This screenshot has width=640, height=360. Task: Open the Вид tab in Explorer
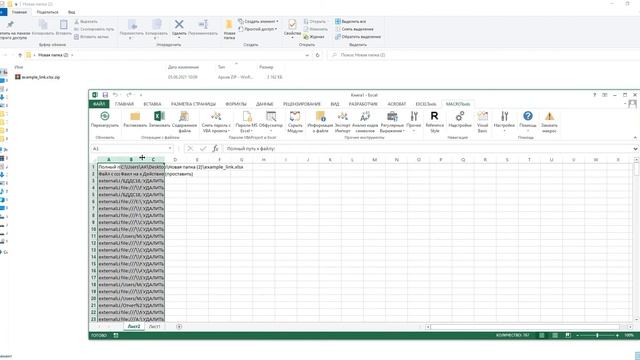click(x=71, y=12)
